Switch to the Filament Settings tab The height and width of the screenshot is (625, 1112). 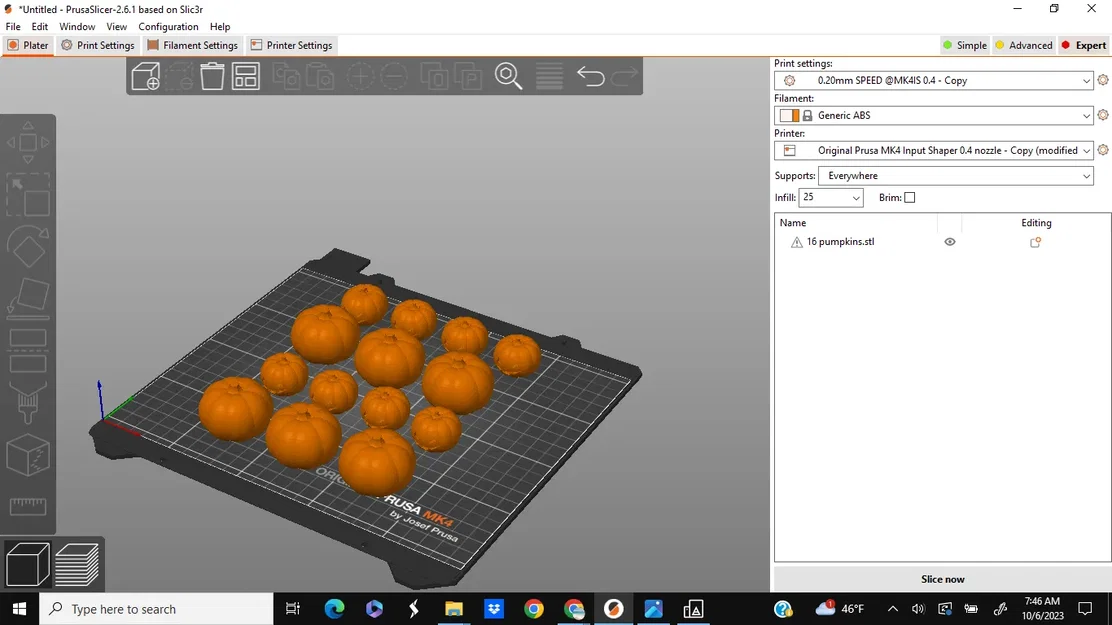(193, 45)
